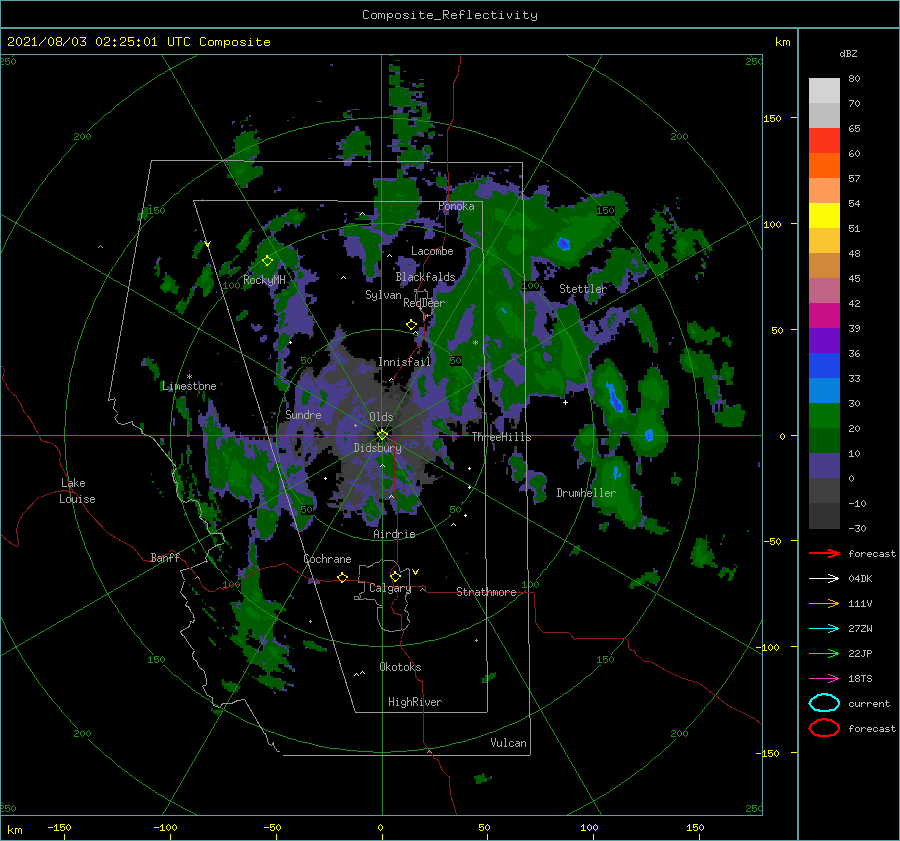Click the Vulcan city label
The image size is (900, 841).
click(508, 743)
